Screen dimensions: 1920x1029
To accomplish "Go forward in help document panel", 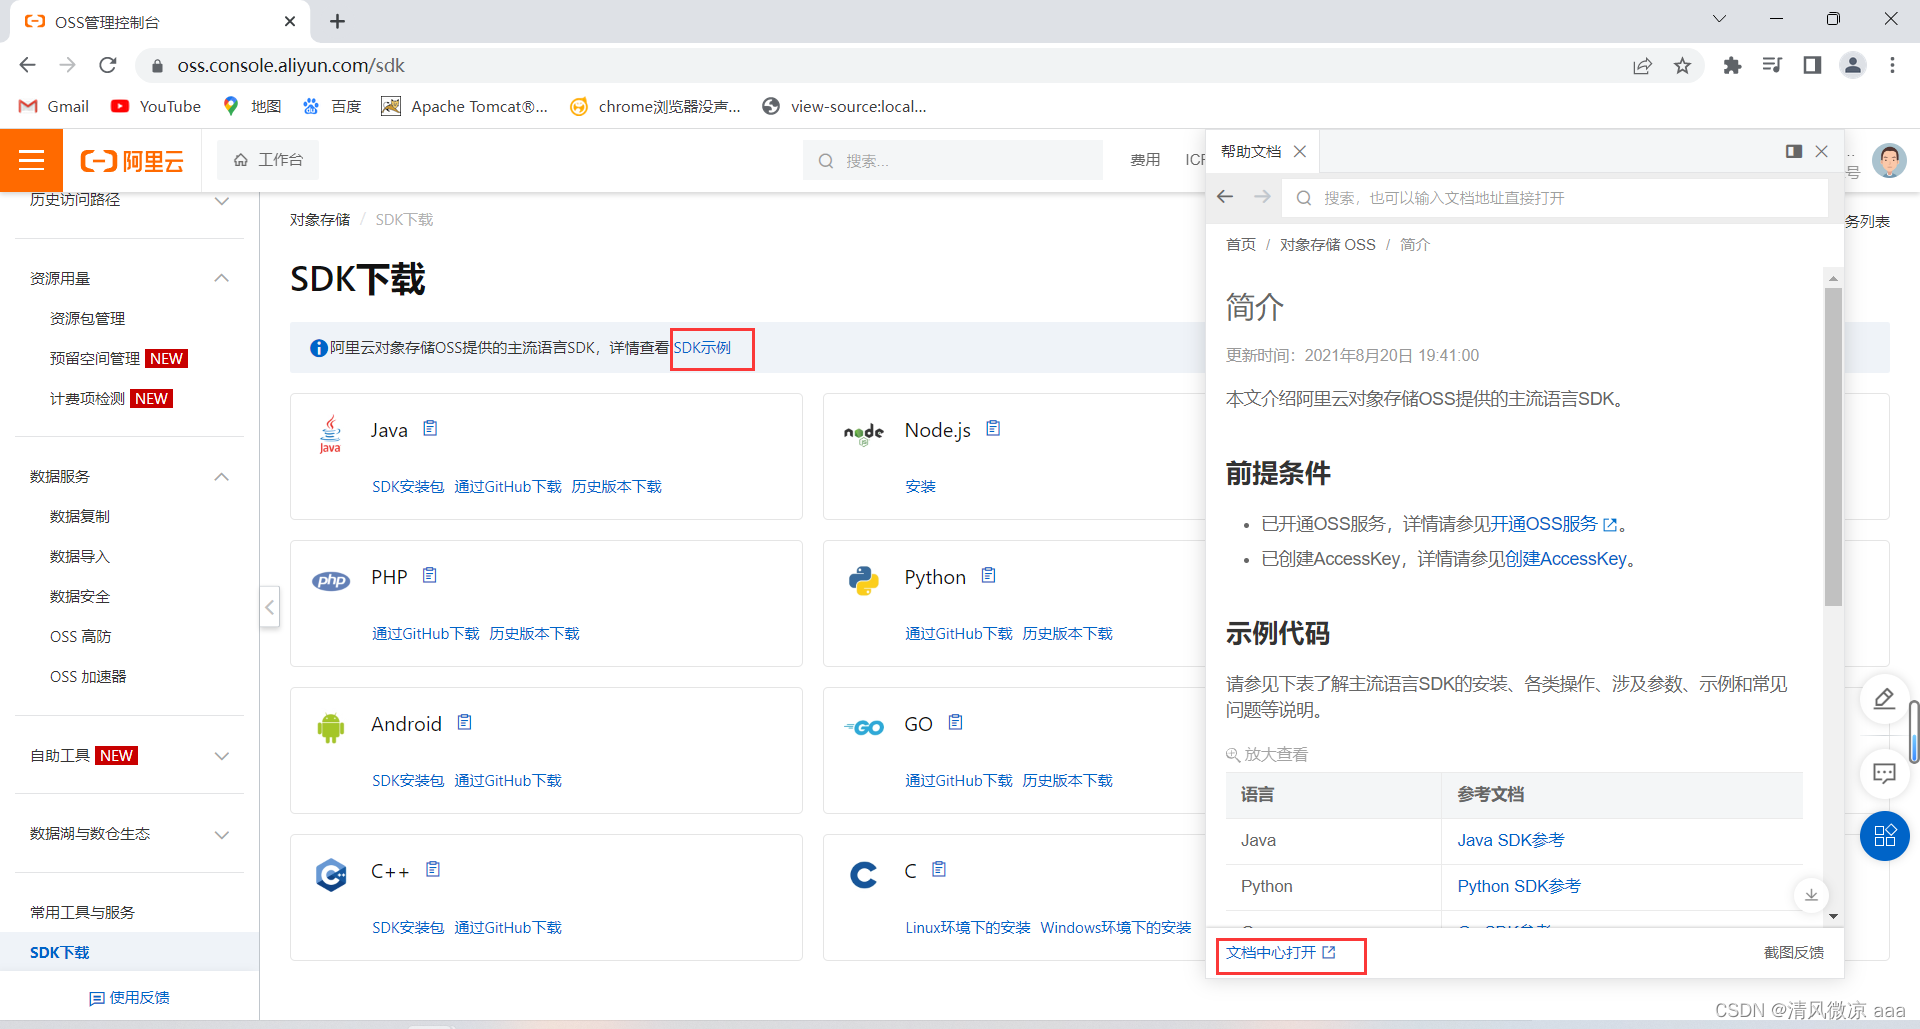I will (1262, 197).
